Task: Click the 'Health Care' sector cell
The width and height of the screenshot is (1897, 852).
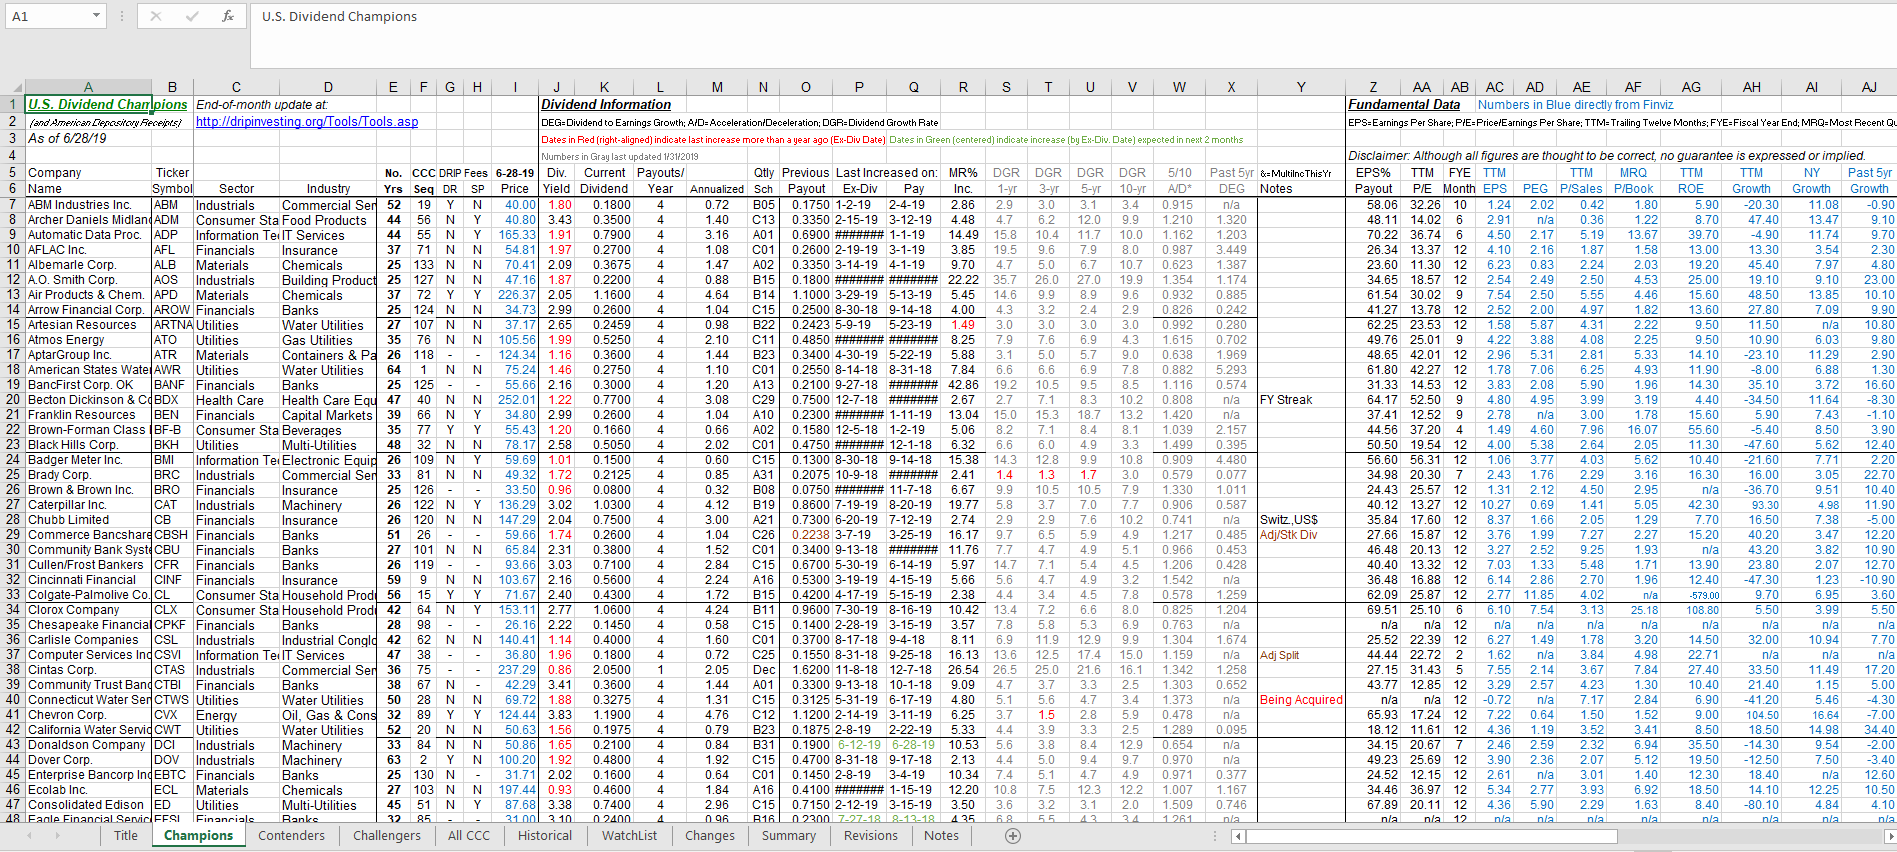Action: tap(236, 400)
